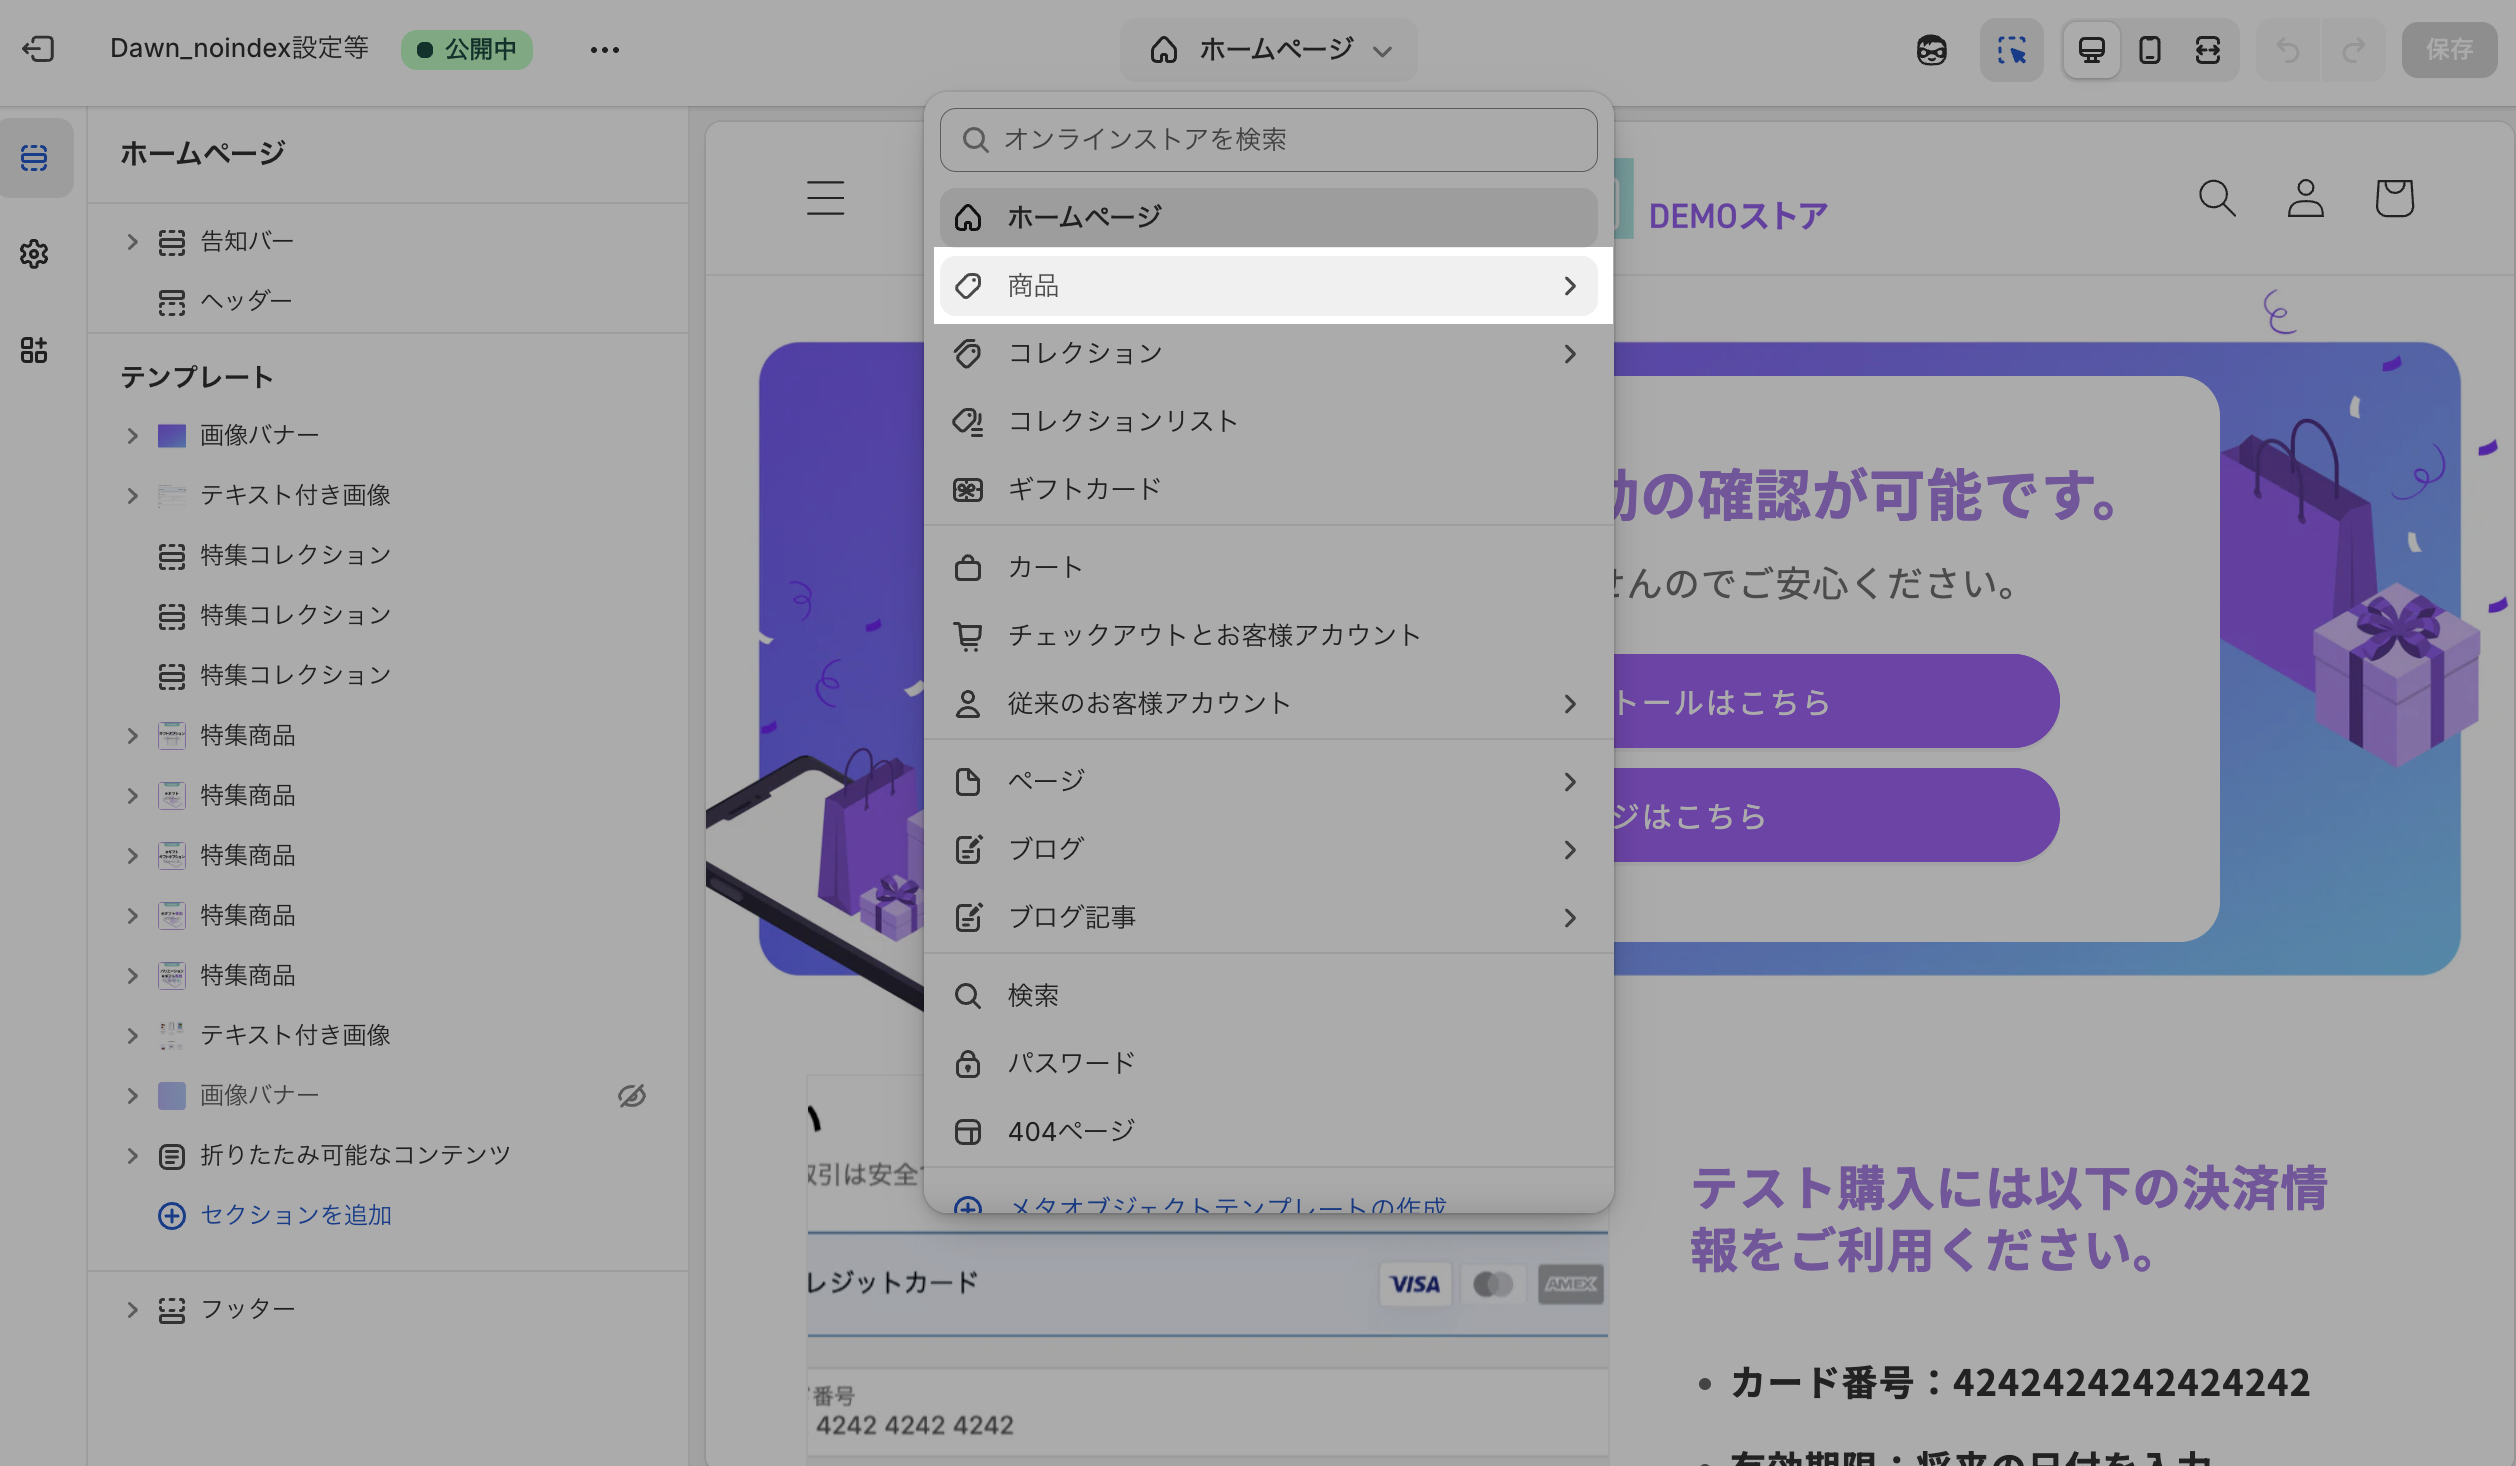Click the 保存 button
The height and width of the screenshot is (1466, 2516).
click(2448, 49)
